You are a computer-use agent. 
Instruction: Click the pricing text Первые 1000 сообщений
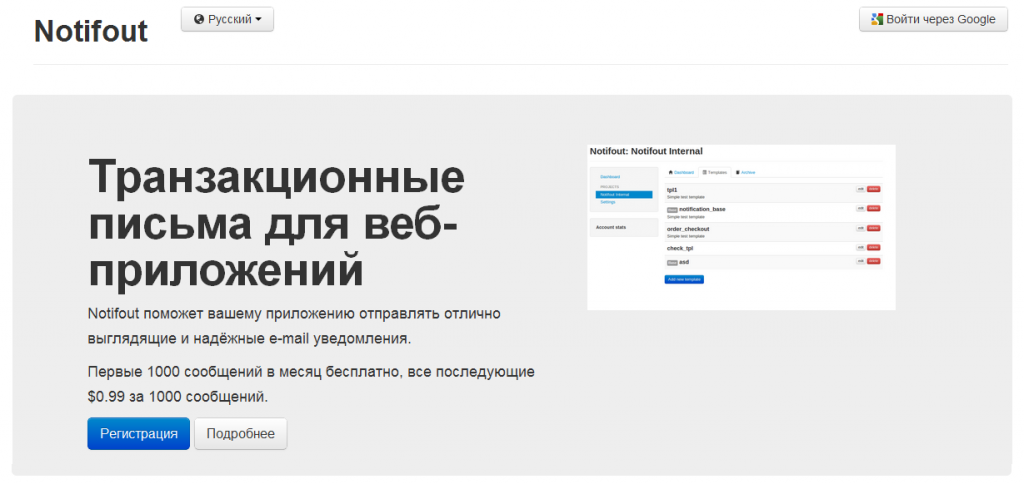point(311,384)
